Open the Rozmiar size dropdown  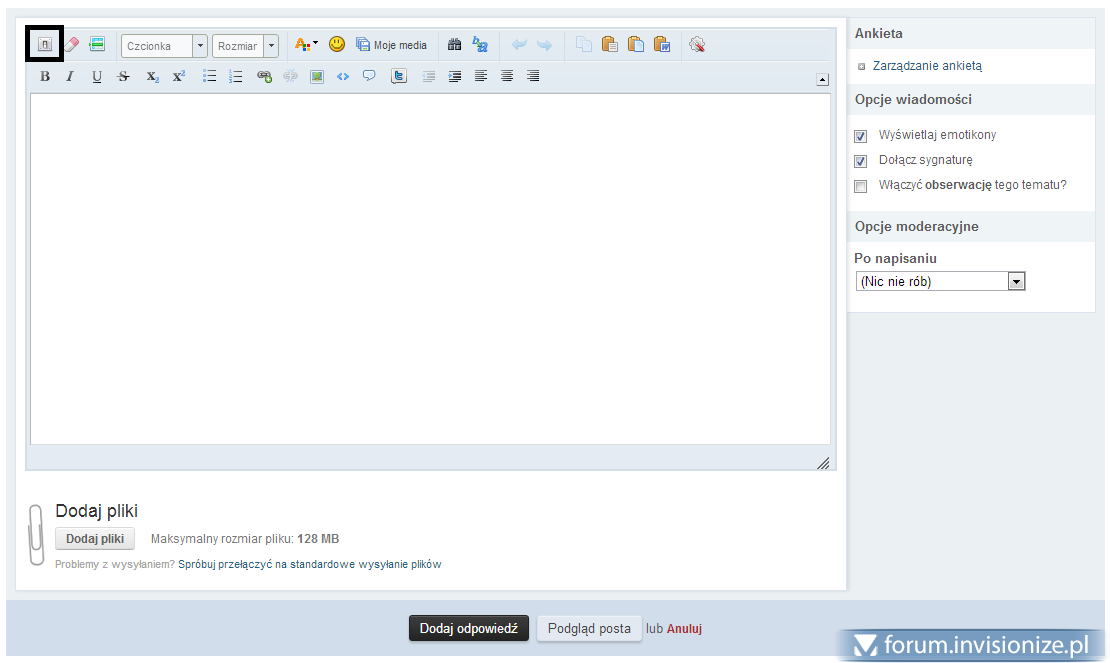click(x=245, y=46)
